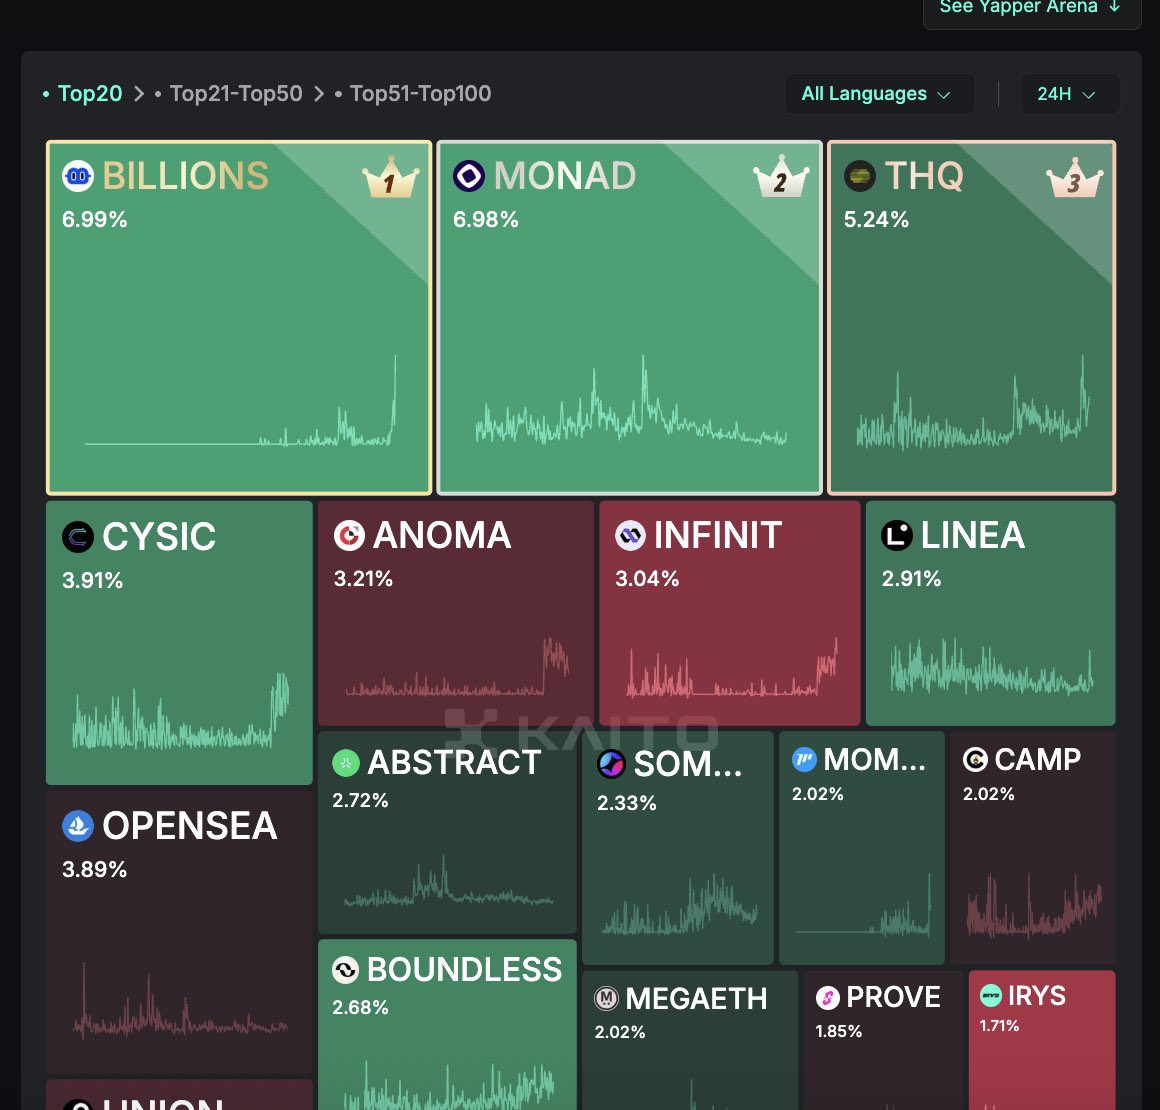Click the 5.24% value on THQ

coord(876,220)
